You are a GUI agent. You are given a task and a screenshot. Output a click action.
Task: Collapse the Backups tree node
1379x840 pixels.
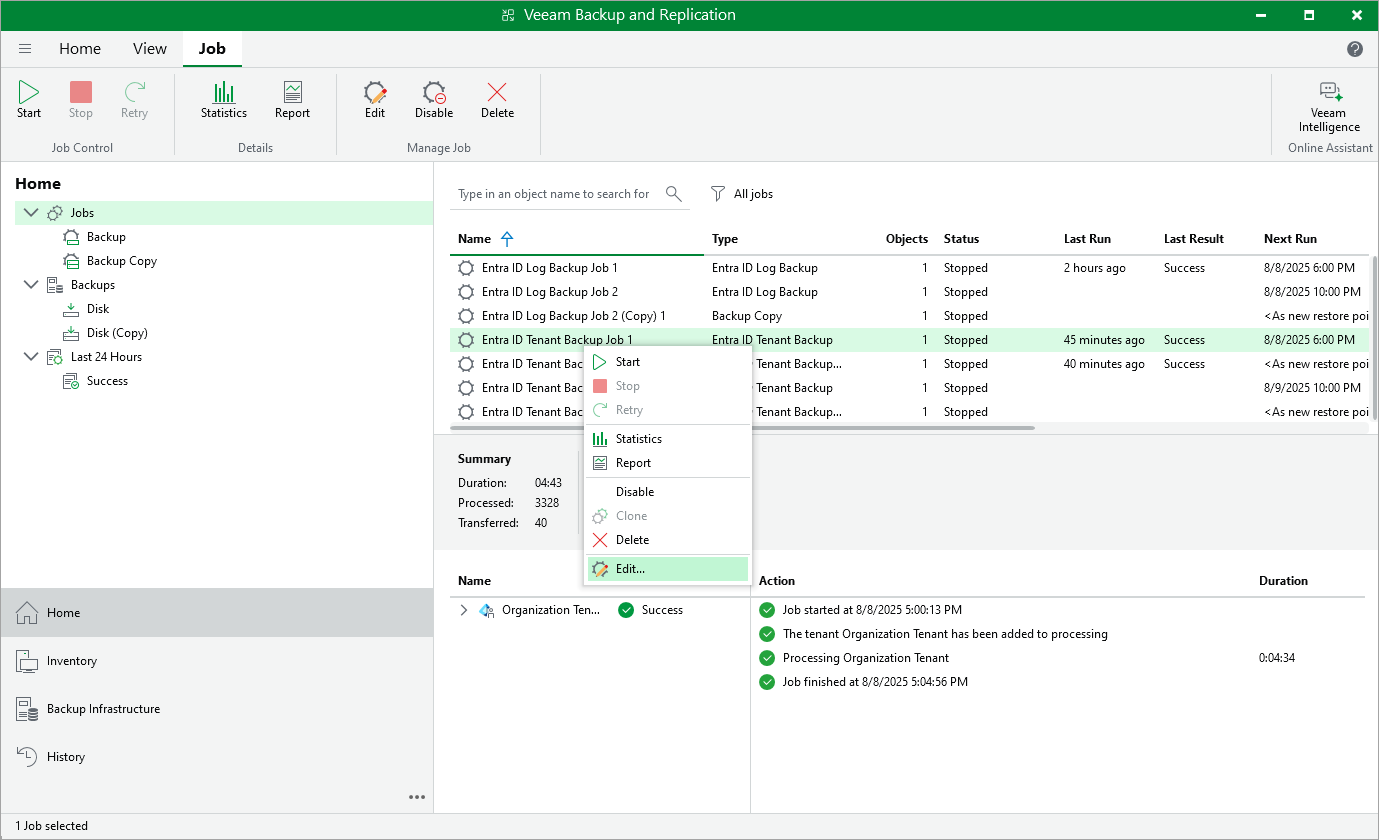click(30, 285)
